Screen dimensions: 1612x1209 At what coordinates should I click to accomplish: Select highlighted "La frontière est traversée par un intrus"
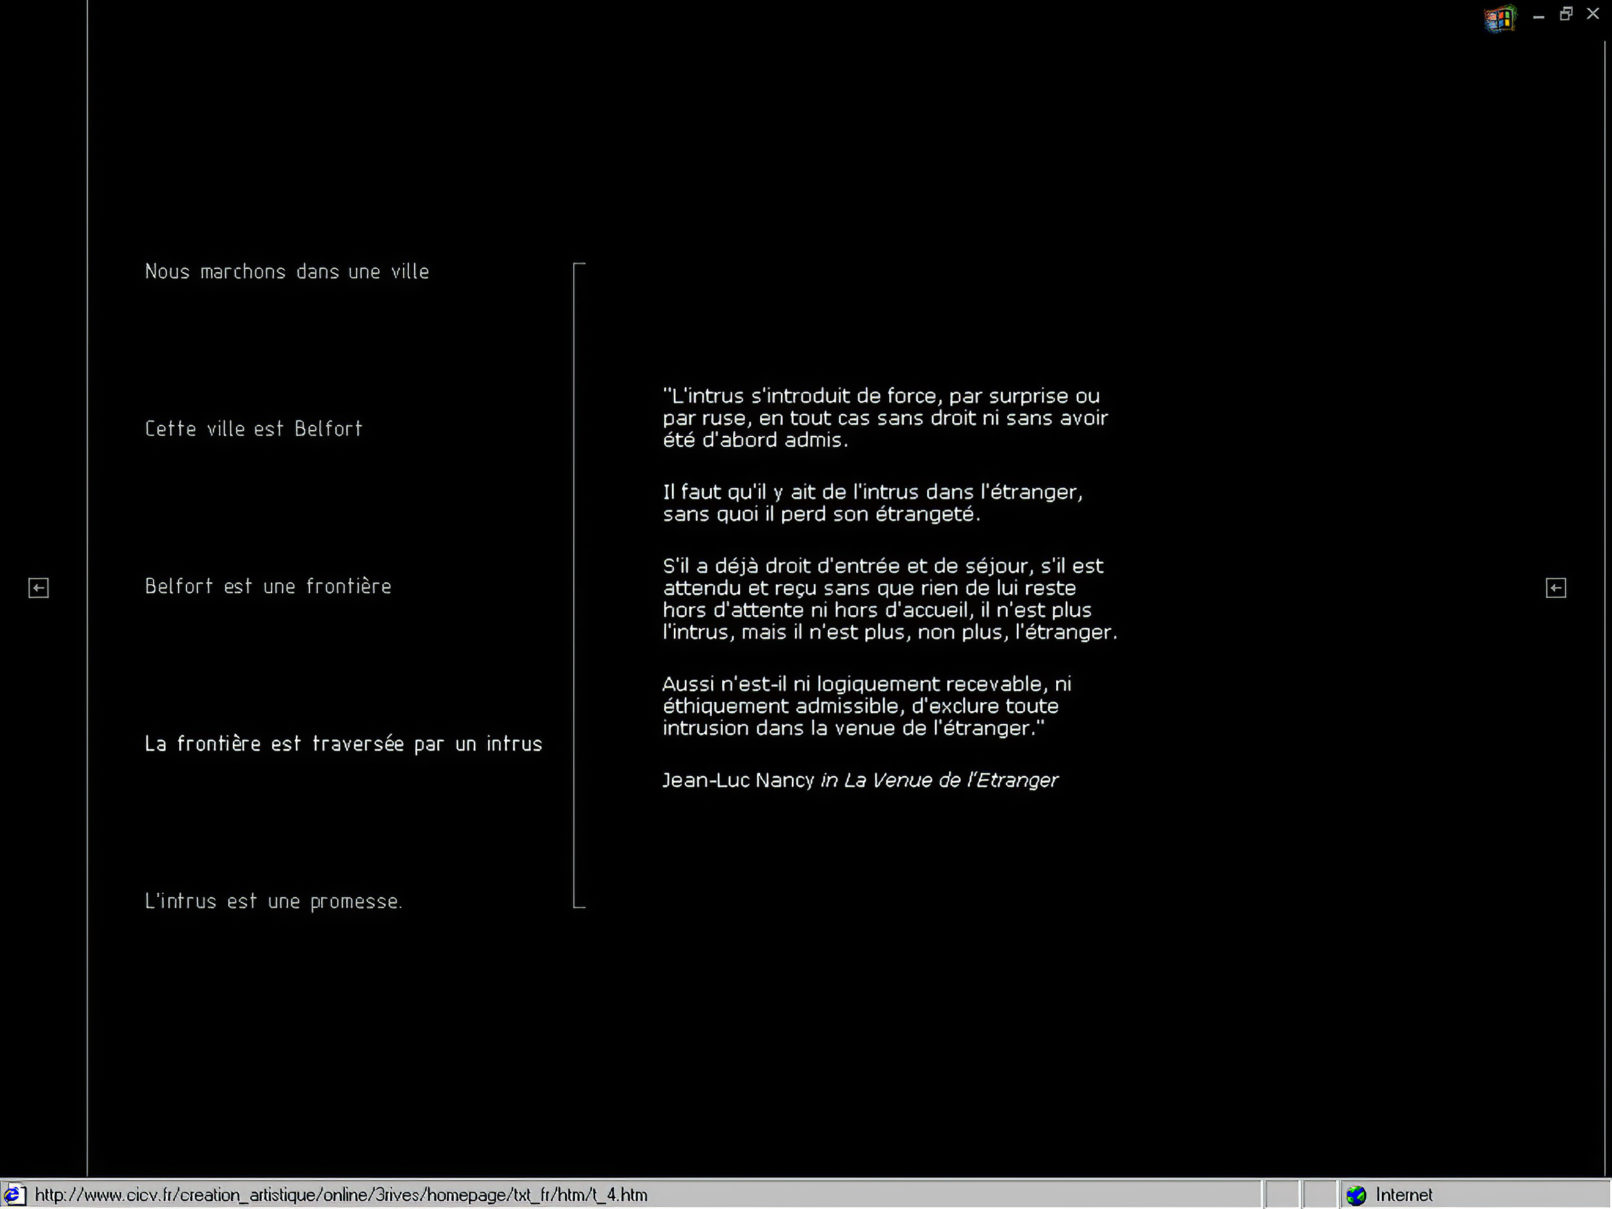pos(343,744)
